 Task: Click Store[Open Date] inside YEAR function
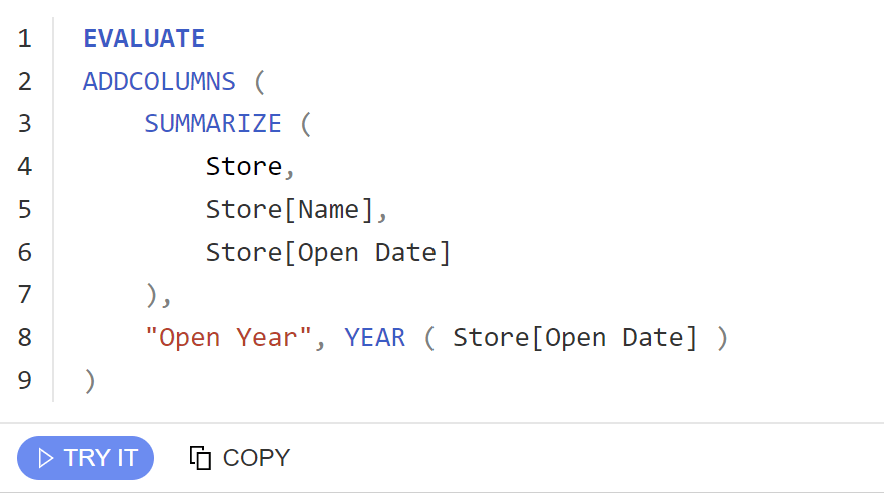pyautogui.click(x=576, y=337)
